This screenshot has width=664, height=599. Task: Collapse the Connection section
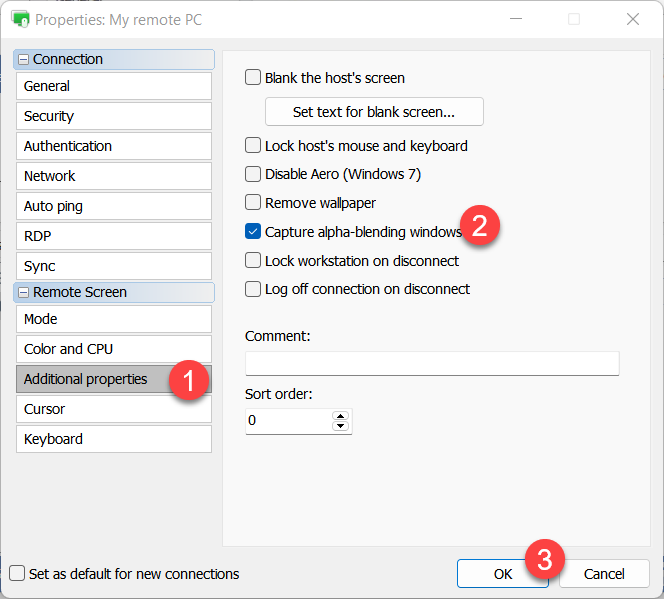[24, 60]
